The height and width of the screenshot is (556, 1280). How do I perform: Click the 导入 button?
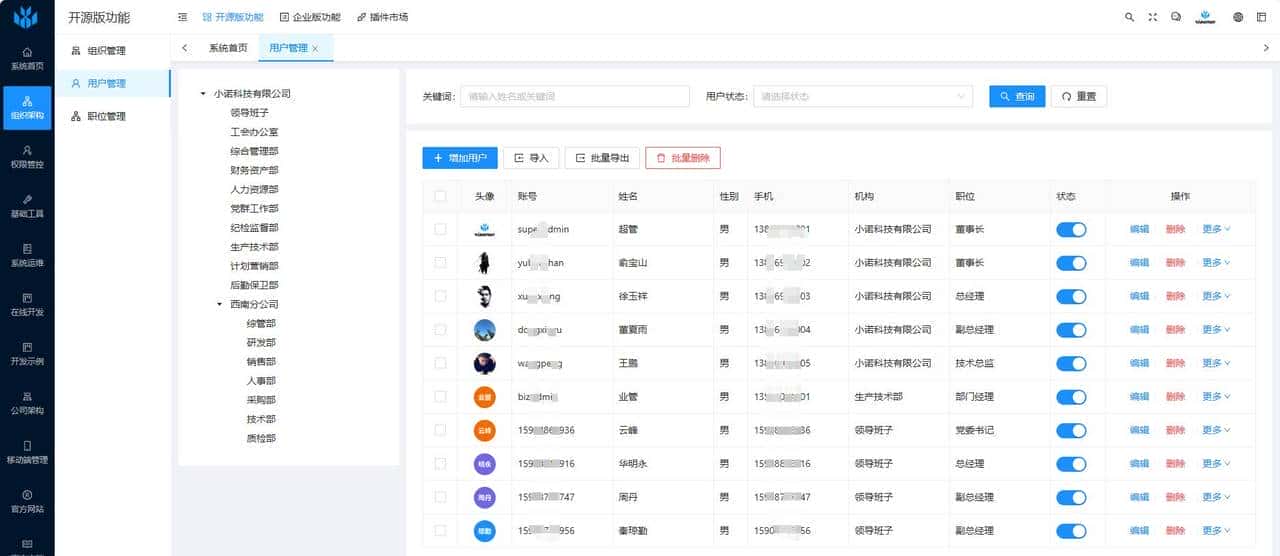(530, 158)
